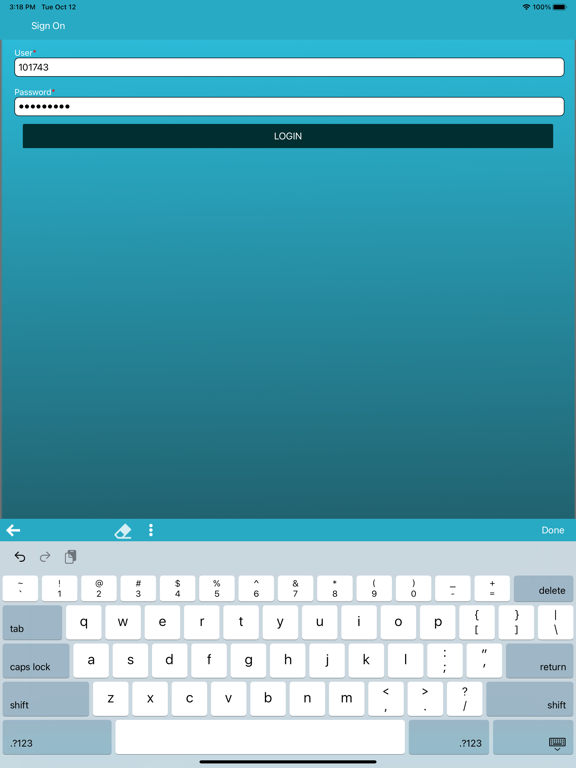Tap the return key
The width and height of the screenshot is (576, 768).
[539, 661]
